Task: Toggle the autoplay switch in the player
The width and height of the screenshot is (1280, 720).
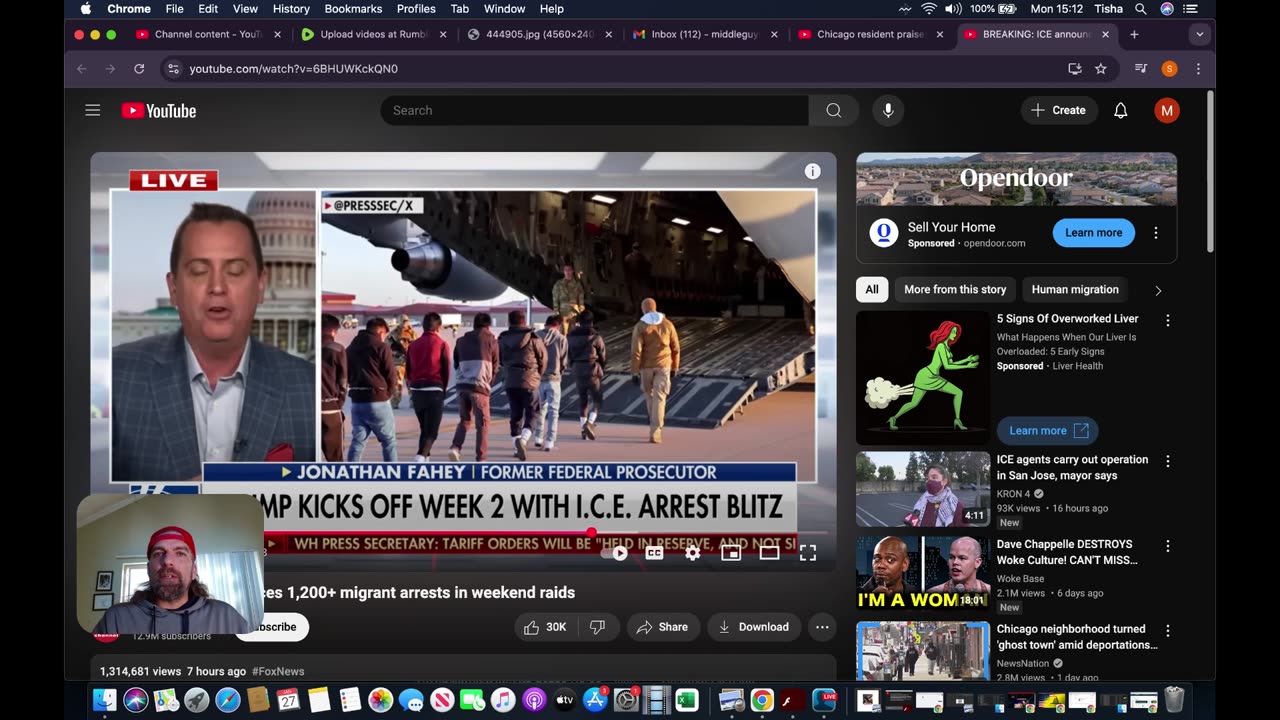Action: [616, 552]
